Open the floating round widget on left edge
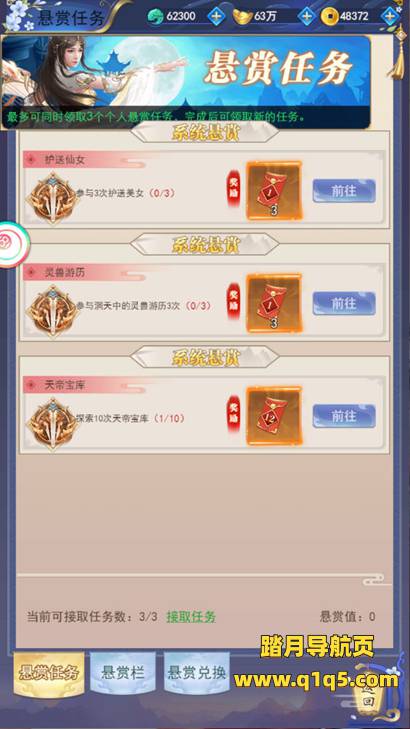The image size is (410, 729). [x=13, y=245]
